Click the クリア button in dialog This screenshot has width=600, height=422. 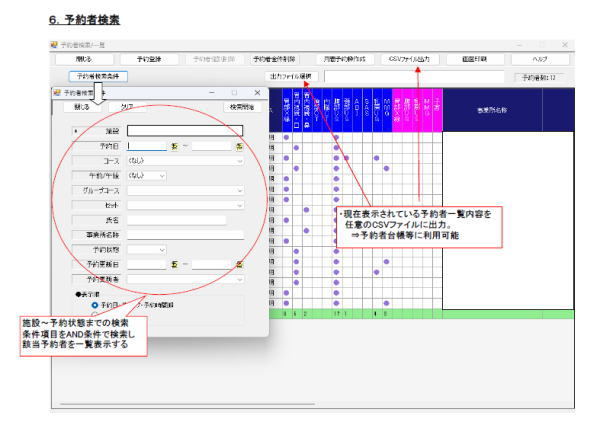click(x=127, y=107)
